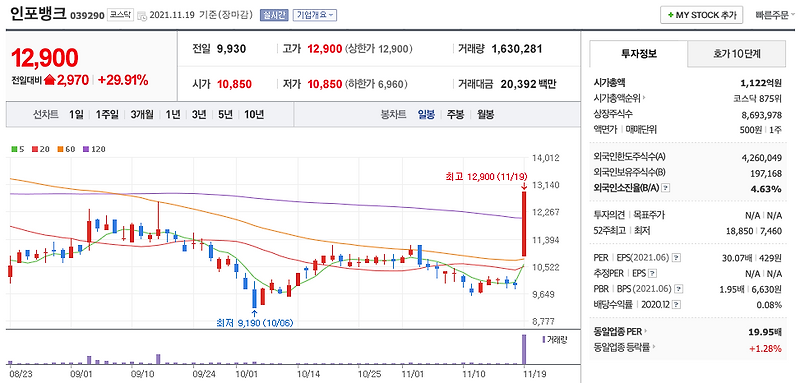Click the 전일 price 9,930
The height and width of the screenshot is (383, 800).
click(231, 49)
